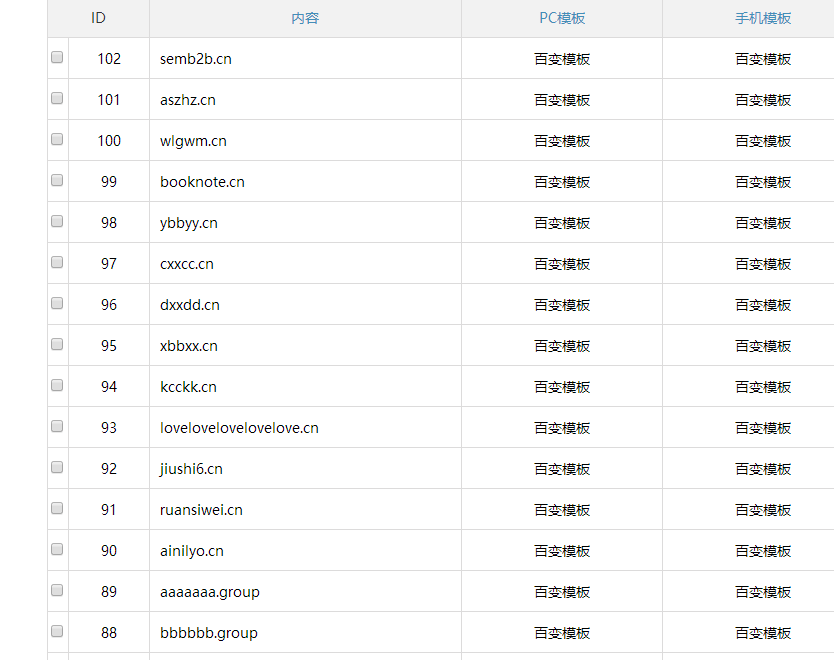Click PC template 百变模板 for ybbyy.cn
Screen dimensions: 834x660
pyautogui.click(x=562, y=223)
